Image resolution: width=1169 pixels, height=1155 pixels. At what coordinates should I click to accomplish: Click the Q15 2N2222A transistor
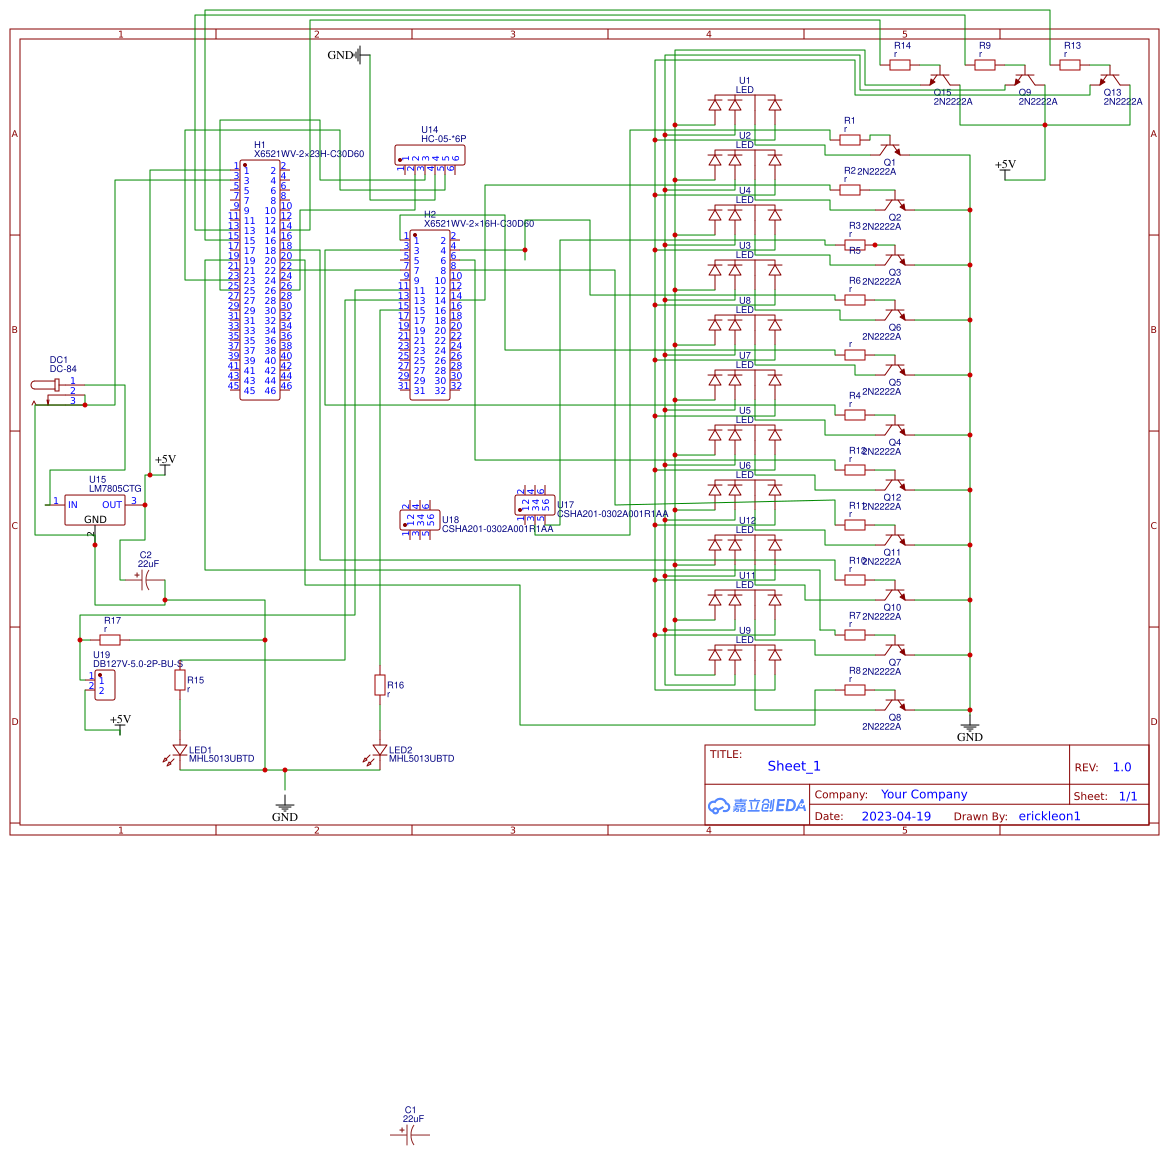pos(940,78)
